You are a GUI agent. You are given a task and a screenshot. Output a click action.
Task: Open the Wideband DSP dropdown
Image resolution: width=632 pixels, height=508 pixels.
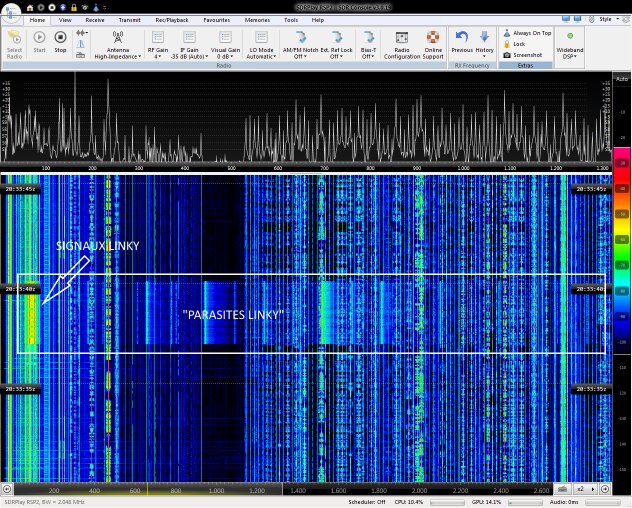570,45
